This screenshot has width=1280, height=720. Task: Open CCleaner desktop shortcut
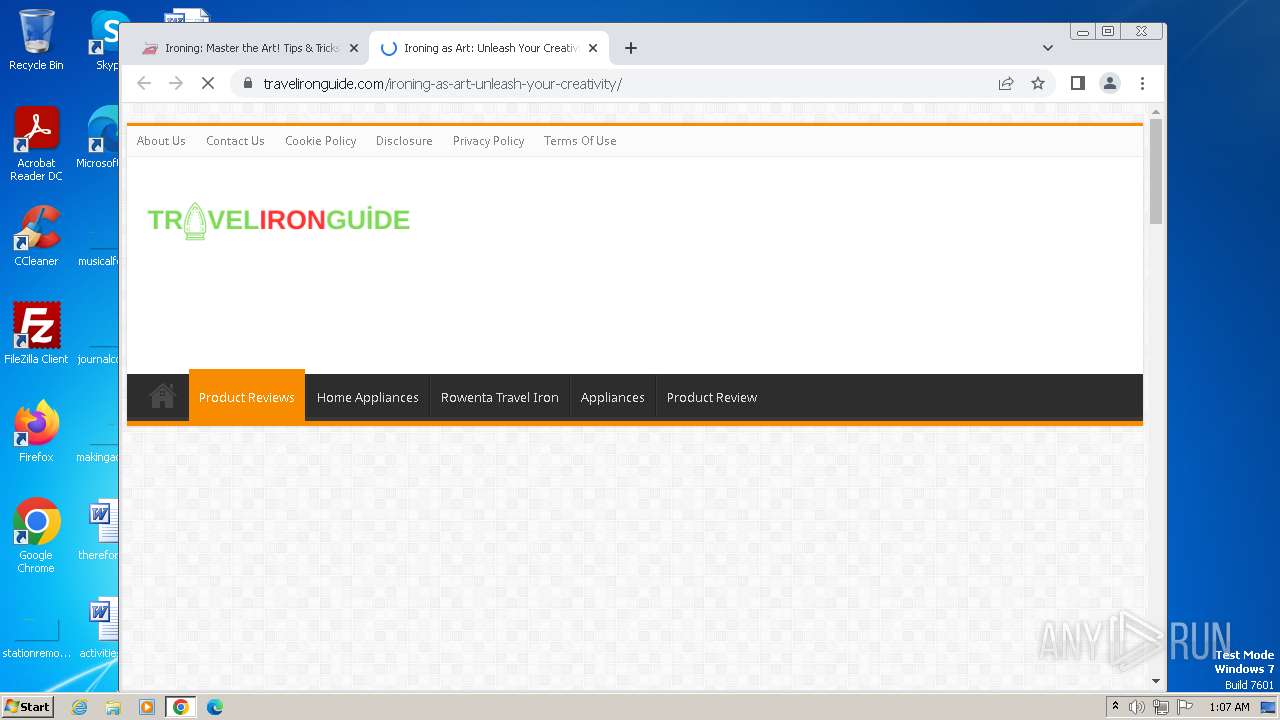click(36, 236)
